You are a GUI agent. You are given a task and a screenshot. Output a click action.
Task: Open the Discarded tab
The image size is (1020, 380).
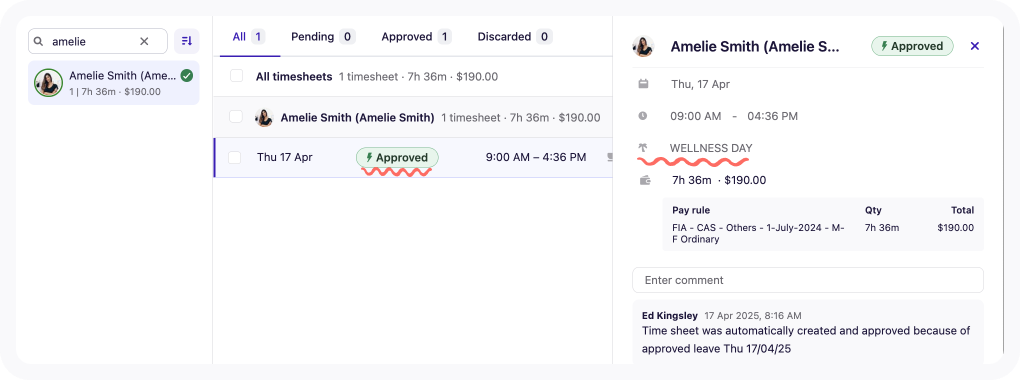point(515,36)
